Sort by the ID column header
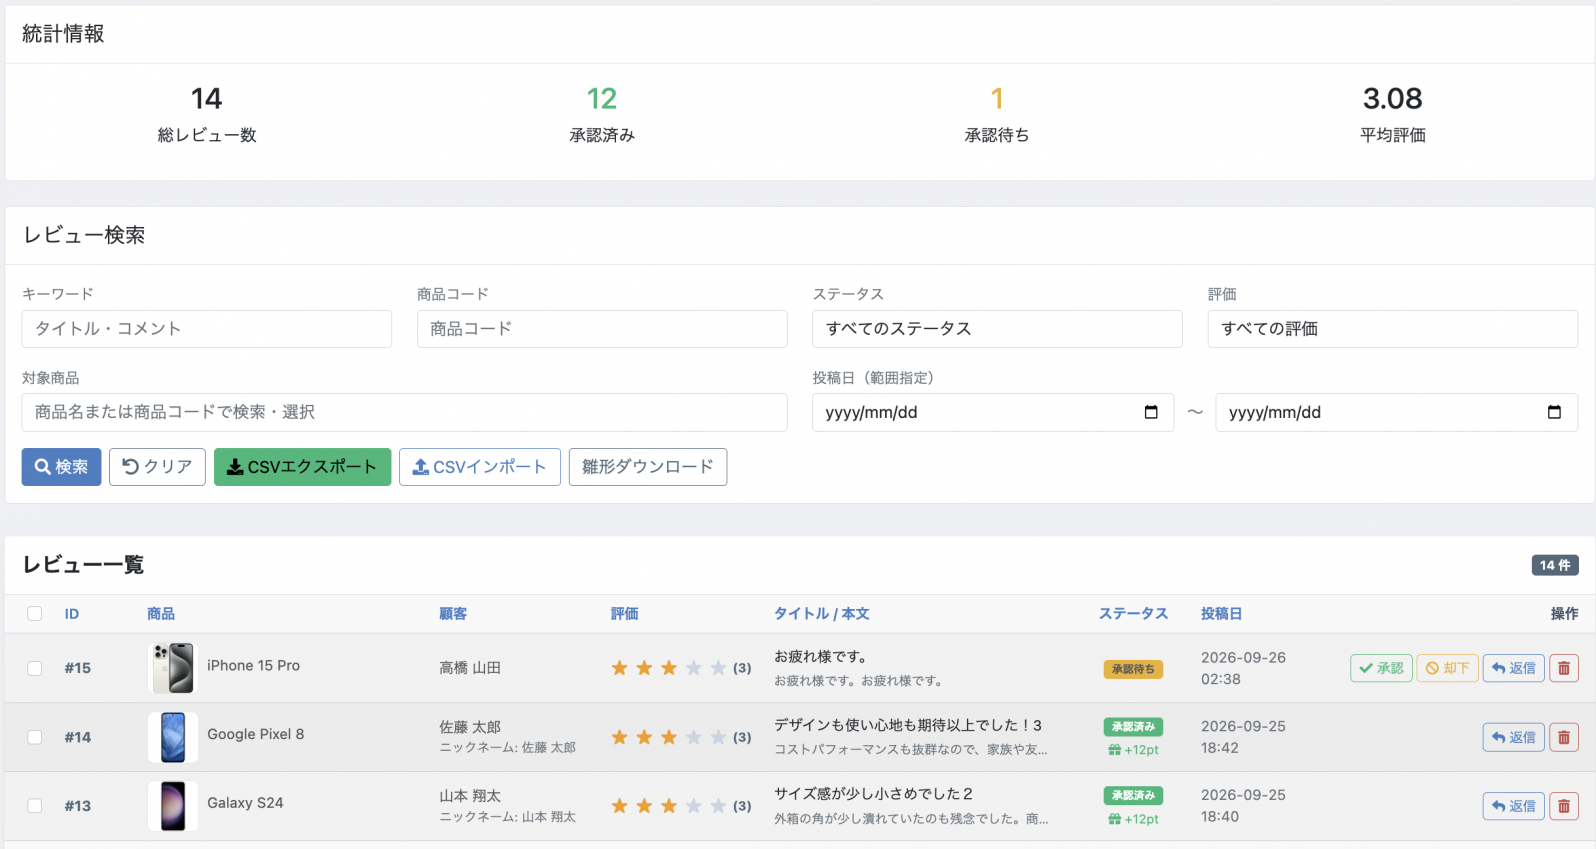This screenshot has width=1596, height=849. 72,614
